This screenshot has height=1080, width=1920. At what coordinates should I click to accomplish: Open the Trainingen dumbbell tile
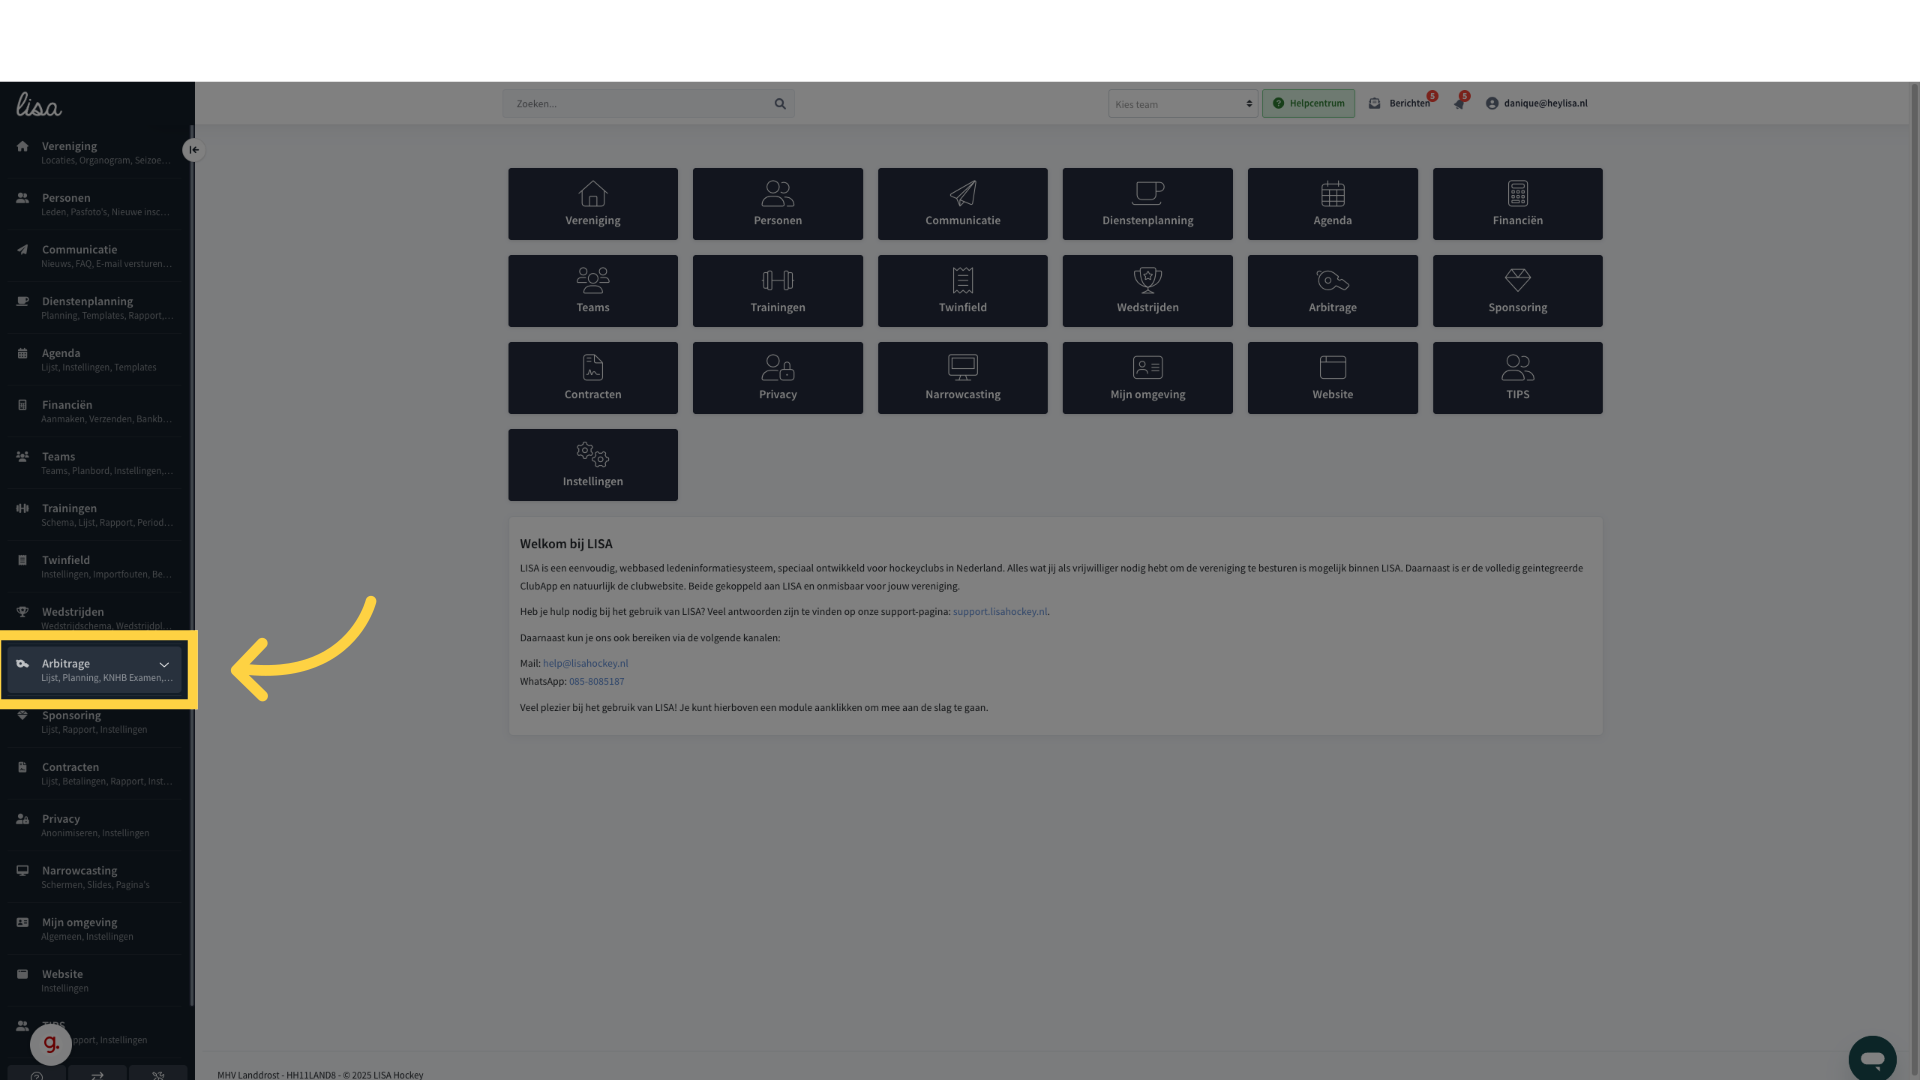coord(778,291)
